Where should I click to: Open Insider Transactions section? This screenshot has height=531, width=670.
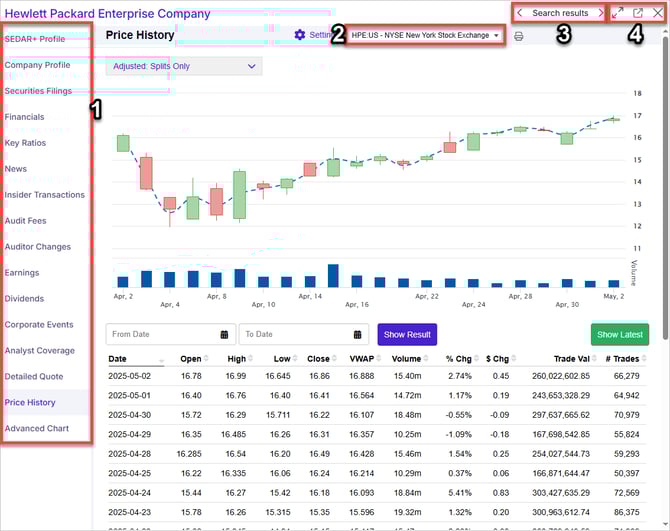tap(44, 195)
